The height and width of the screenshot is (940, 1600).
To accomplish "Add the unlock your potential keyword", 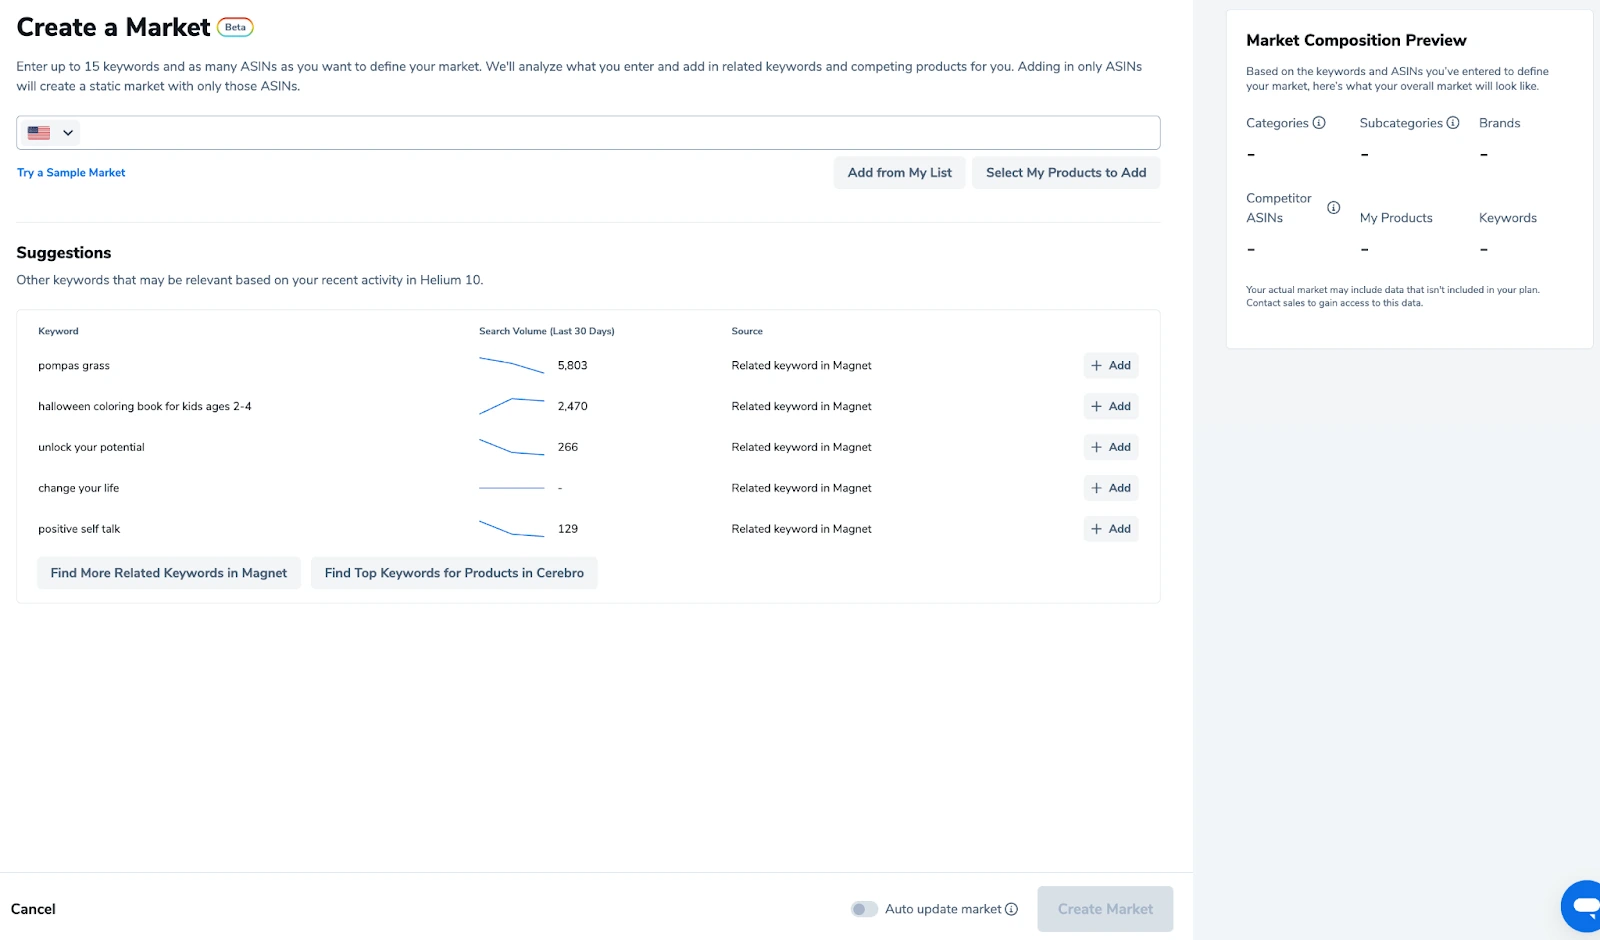I will [x=1110, y=448].
